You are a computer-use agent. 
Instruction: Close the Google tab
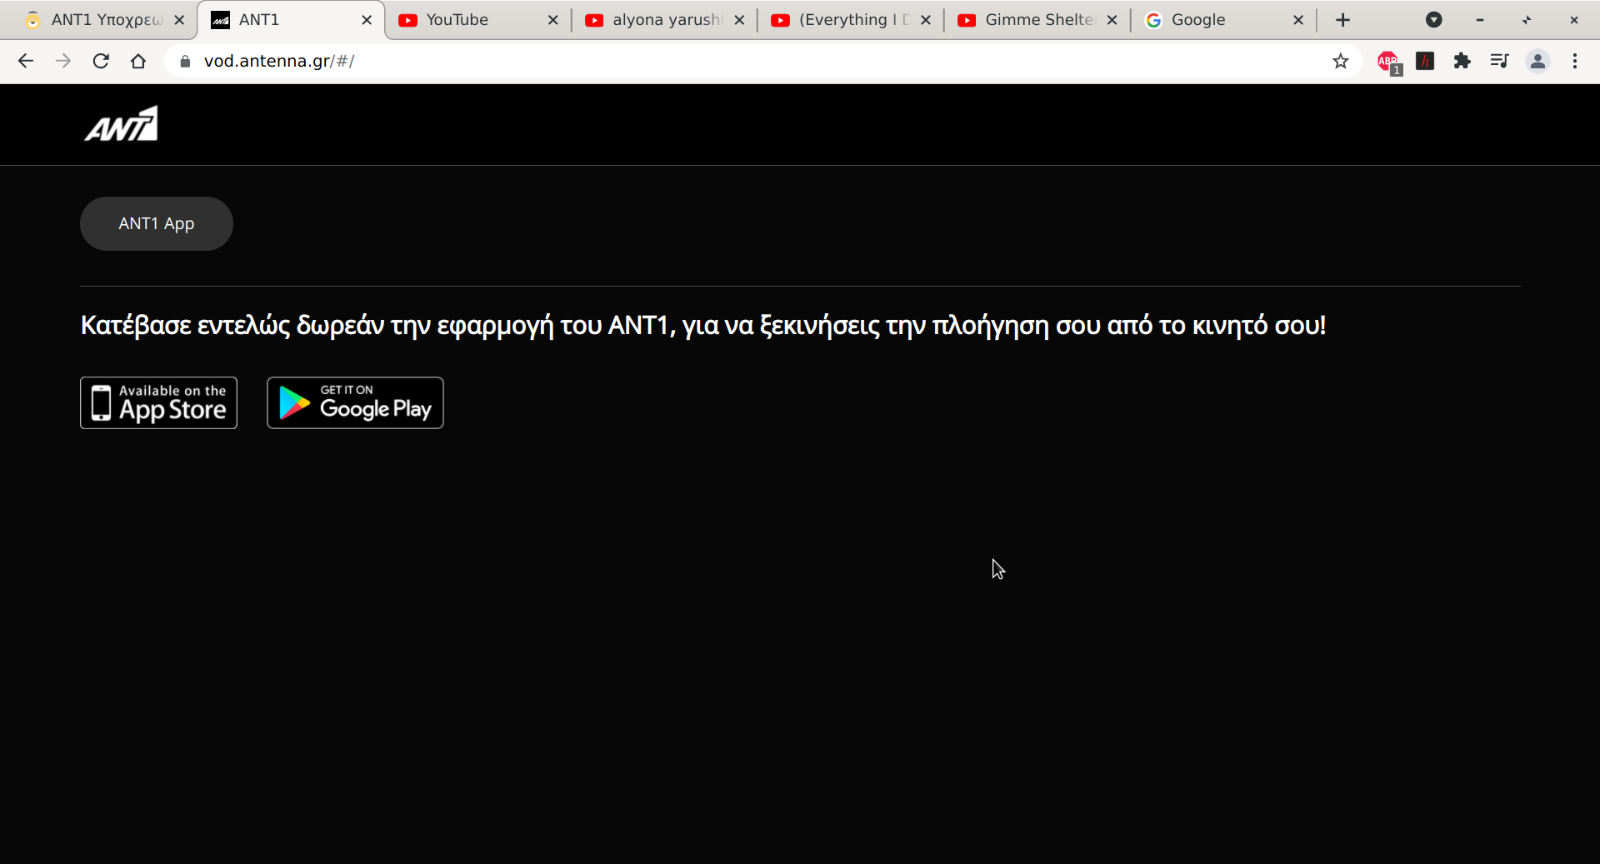(x=1298, y=20)
